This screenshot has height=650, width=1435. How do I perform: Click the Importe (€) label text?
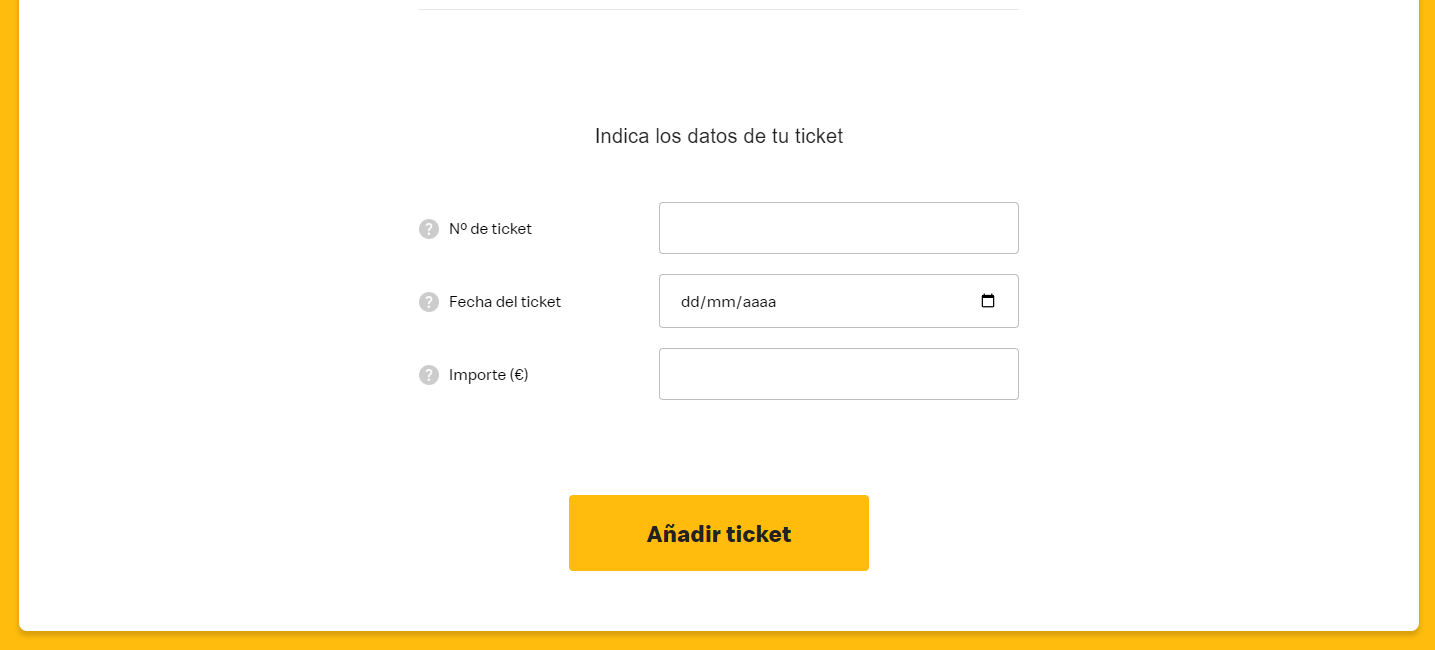488,375
